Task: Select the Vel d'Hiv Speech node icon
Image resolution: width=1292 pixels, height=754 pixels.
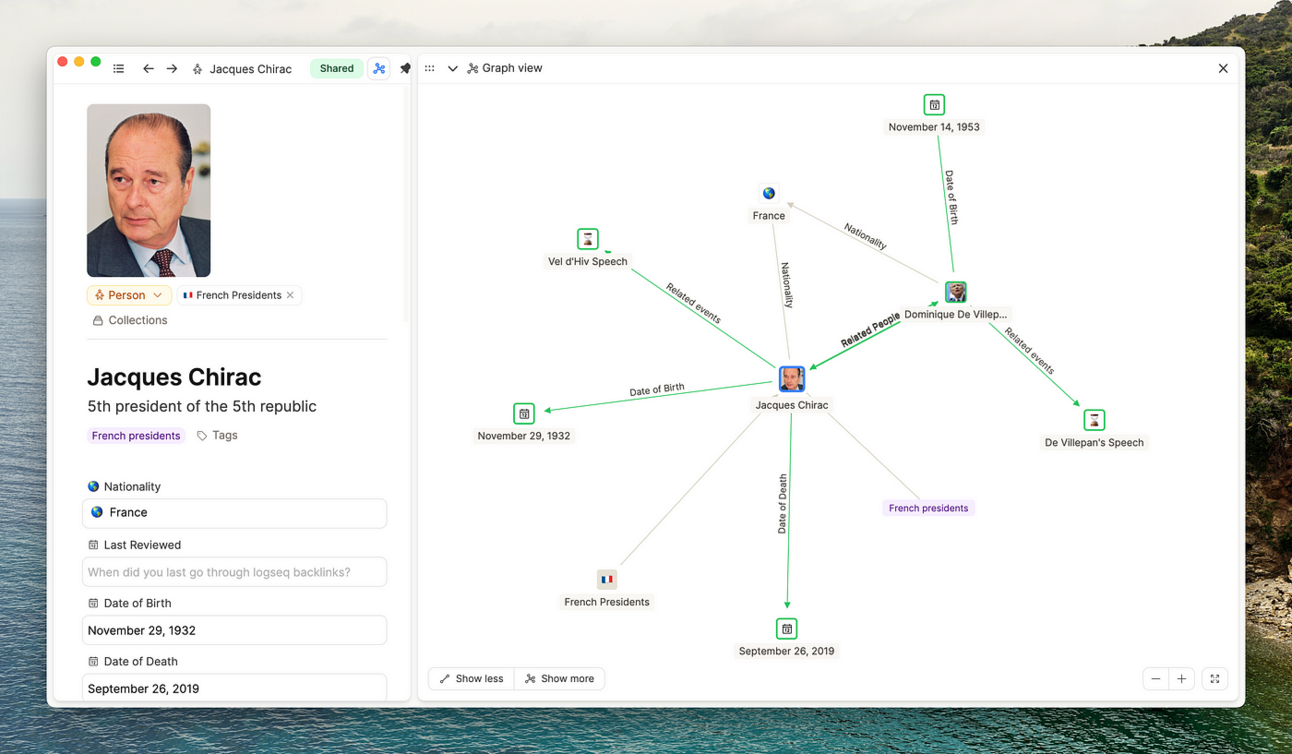Action: click(588, 239)
